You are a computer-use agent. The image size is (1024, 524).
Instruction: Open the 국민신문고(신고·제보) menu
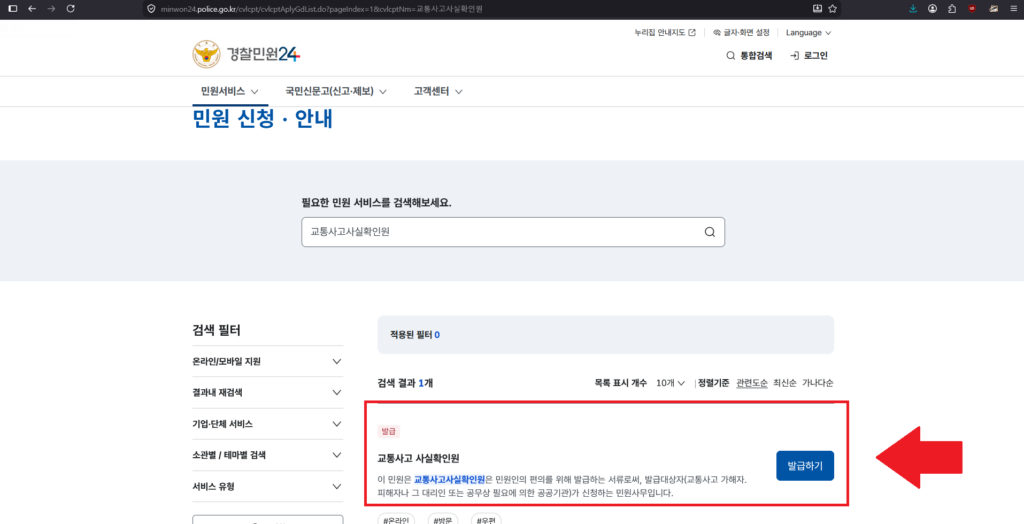point(336,91)
